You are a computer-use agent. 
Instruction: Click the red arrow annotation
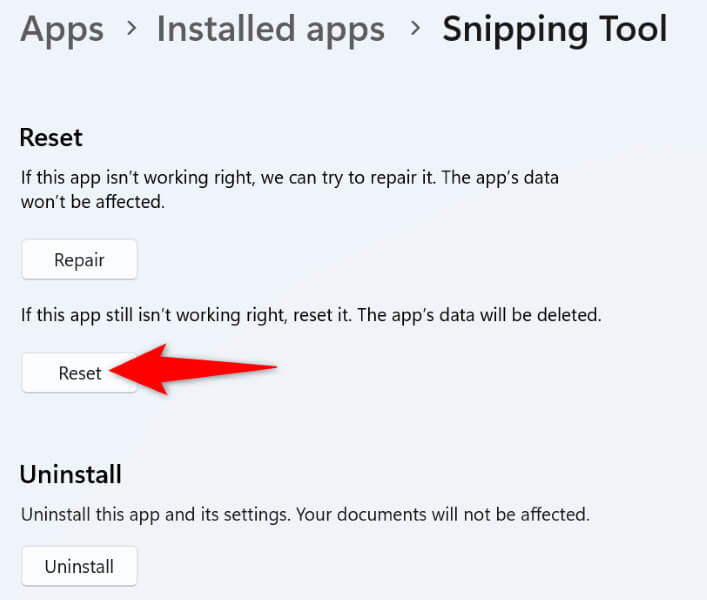[193, 369]
